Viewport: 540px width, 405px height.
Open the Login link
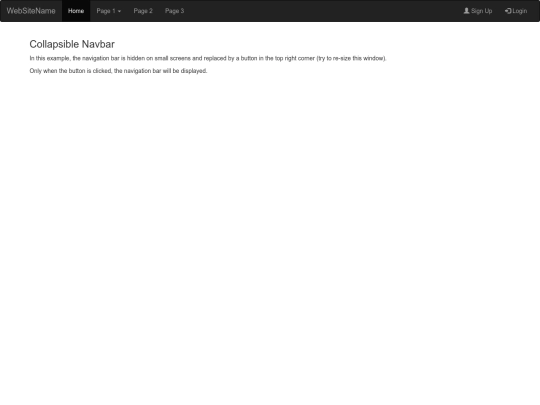click(x=516, y=11)
